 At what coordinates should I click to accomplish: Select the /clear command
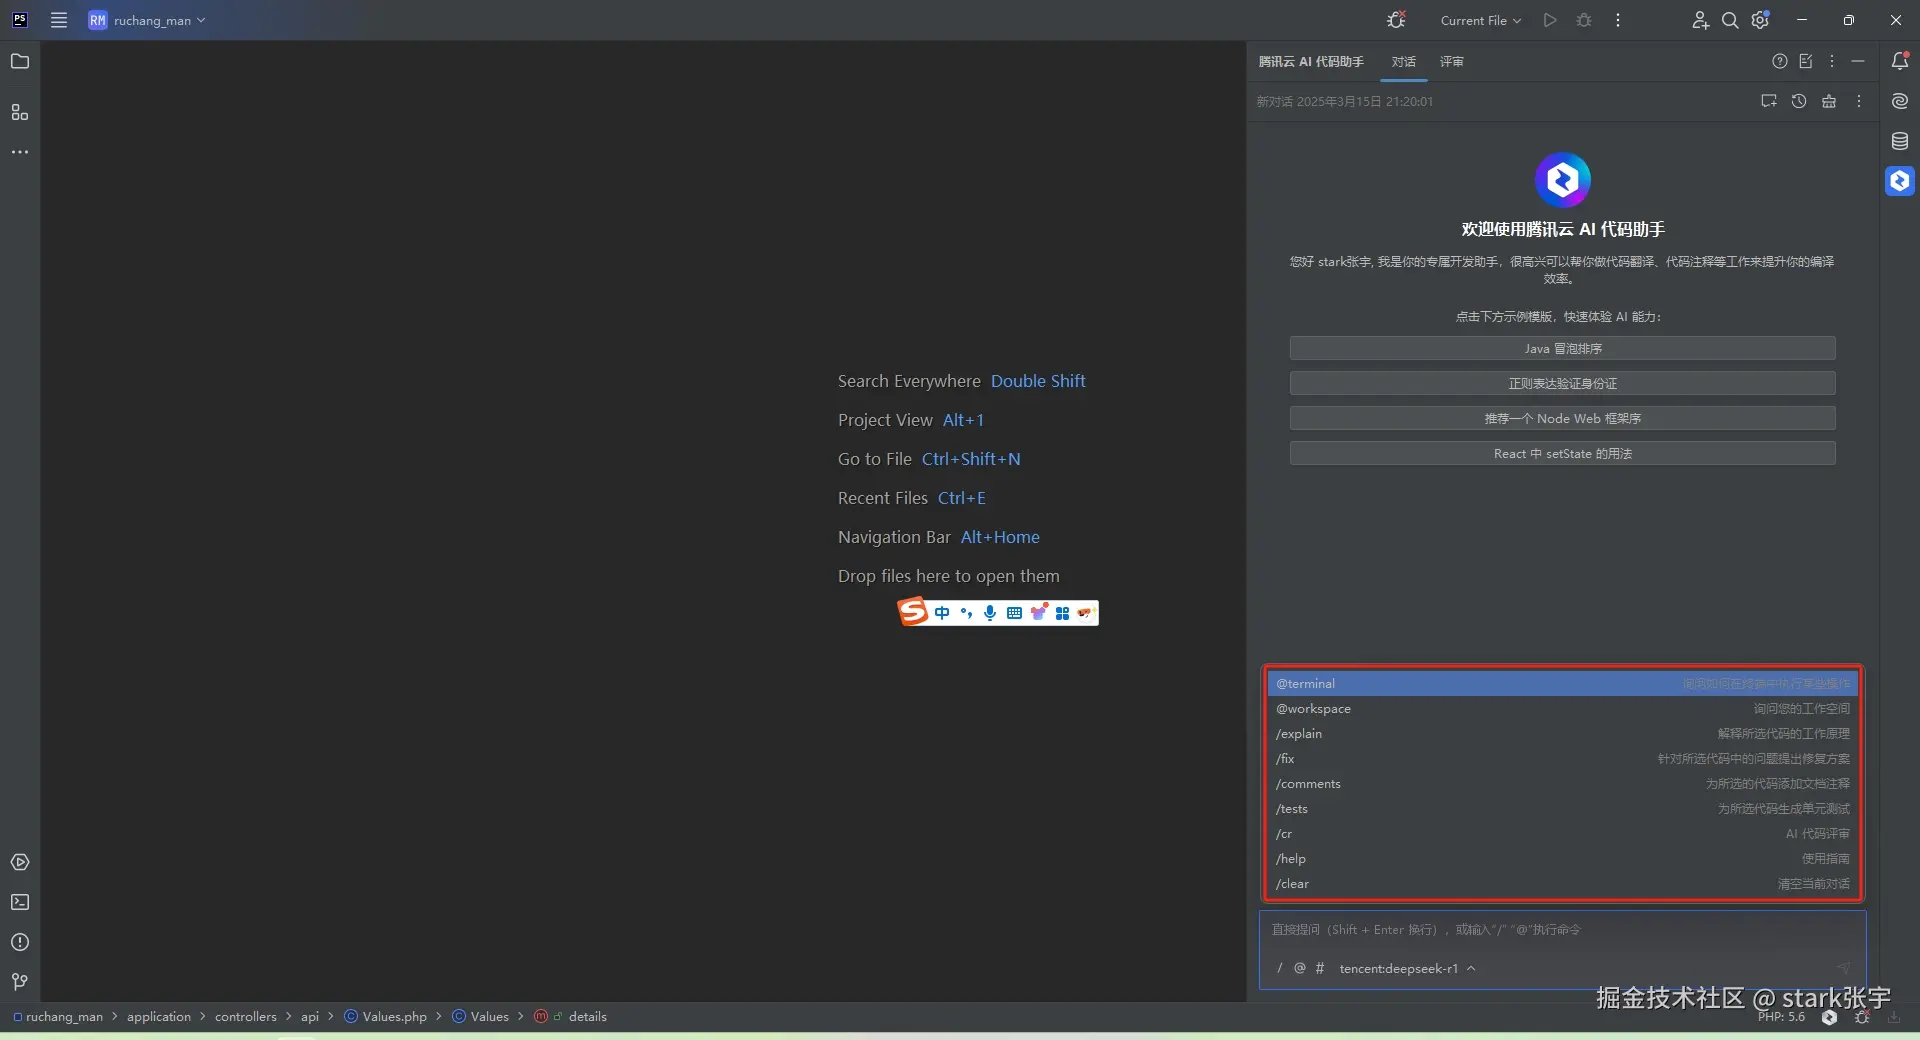pyautogui.click(x=1563, y=884)
